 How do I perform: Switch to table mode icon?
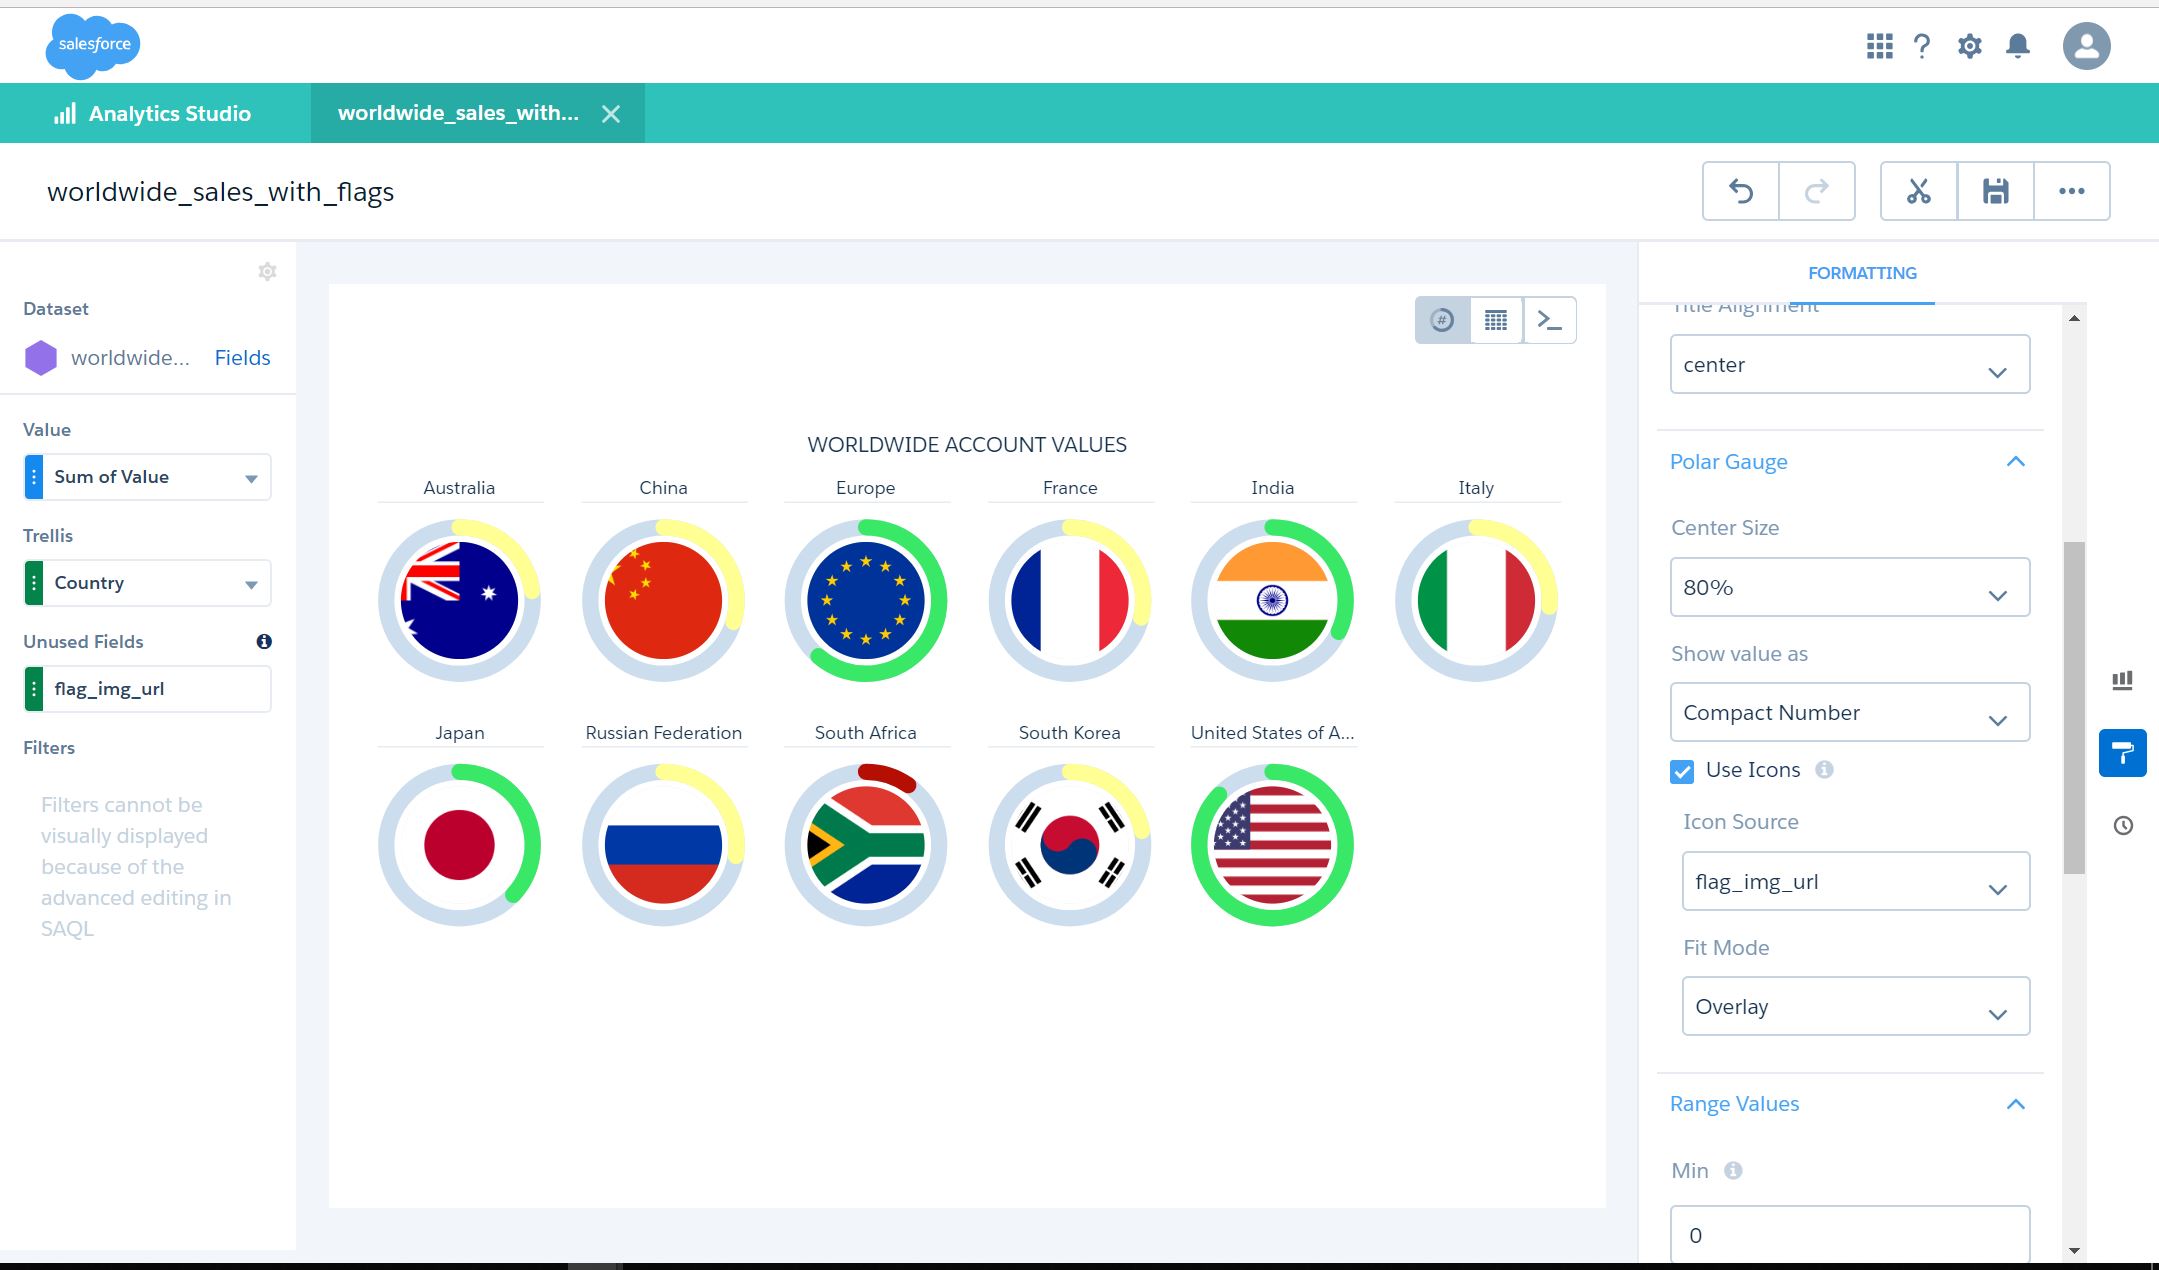(x=1496, y=320)
